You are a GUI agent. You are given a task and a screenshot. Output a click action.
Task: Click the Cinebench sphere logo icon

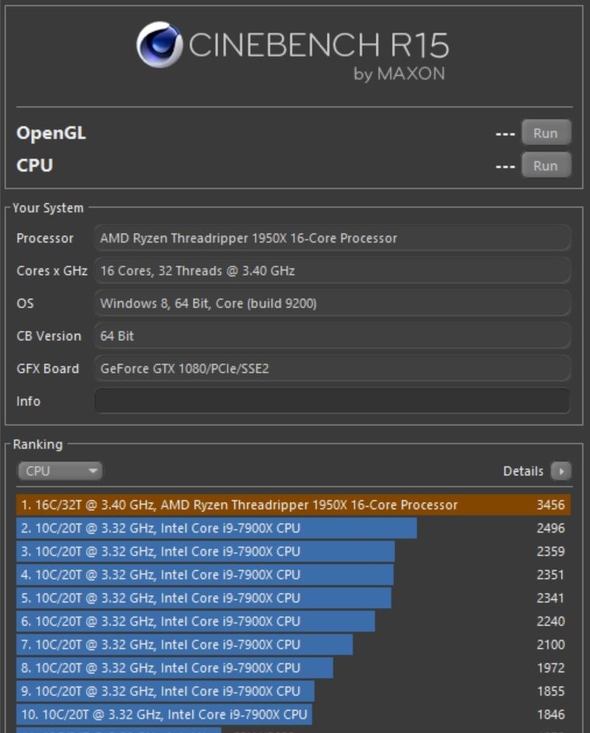click(159, 44)
